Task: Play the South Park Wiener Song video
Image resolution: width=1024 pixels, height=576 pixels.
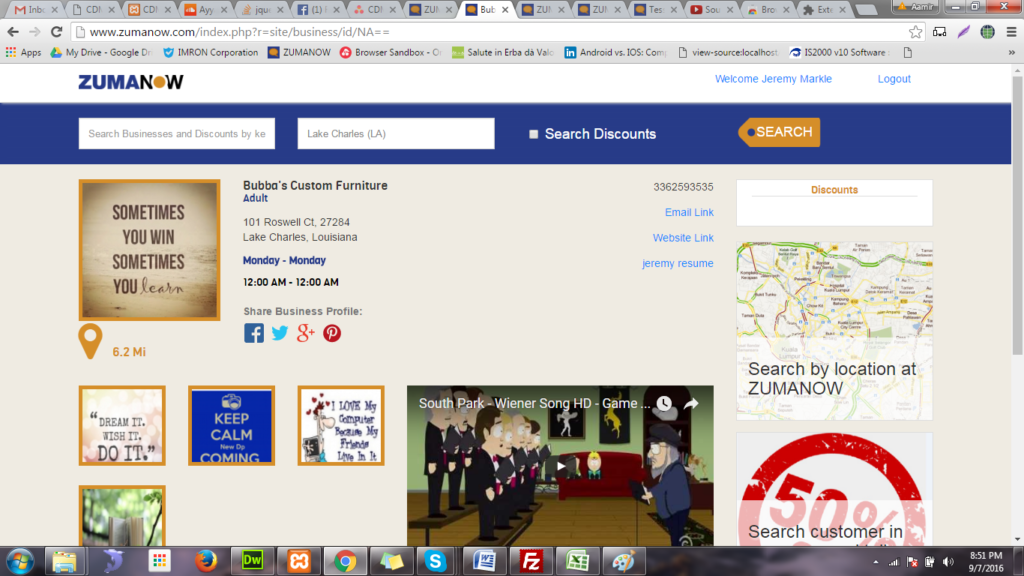Action: (x=560, y=466)
